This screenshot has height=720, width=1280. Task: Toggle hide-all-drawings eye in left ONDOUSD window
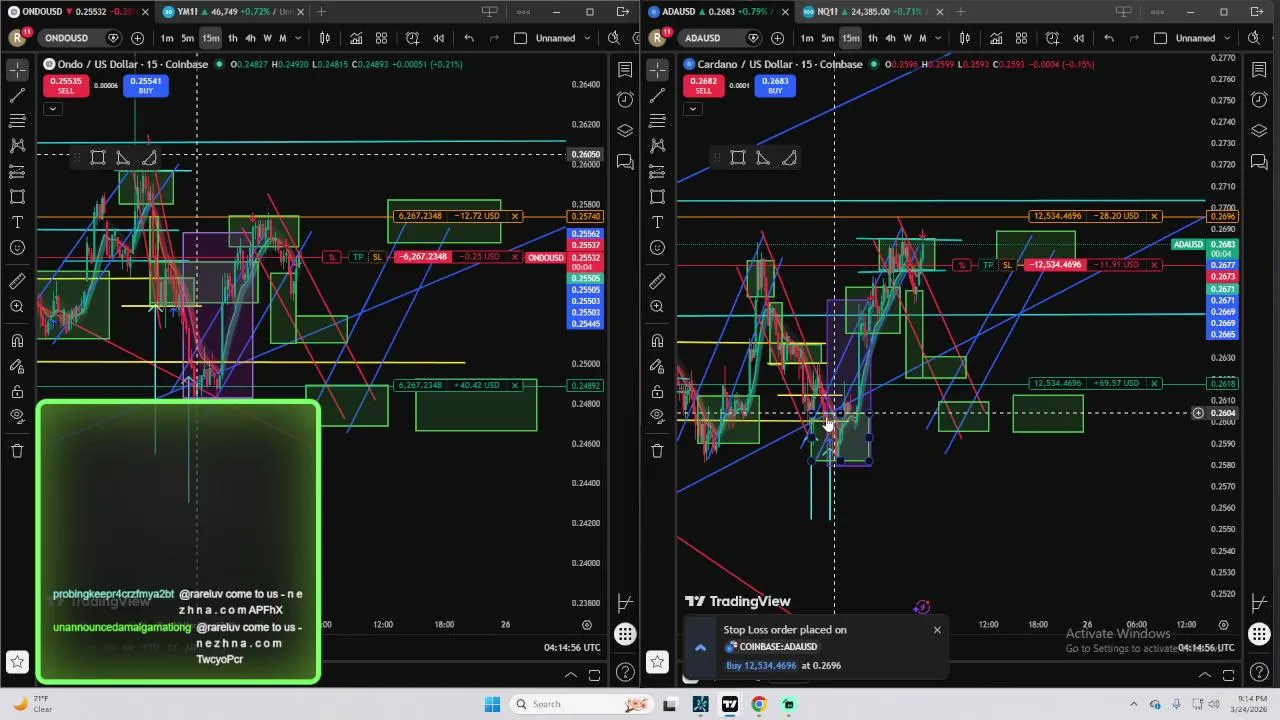coord(17,416)
